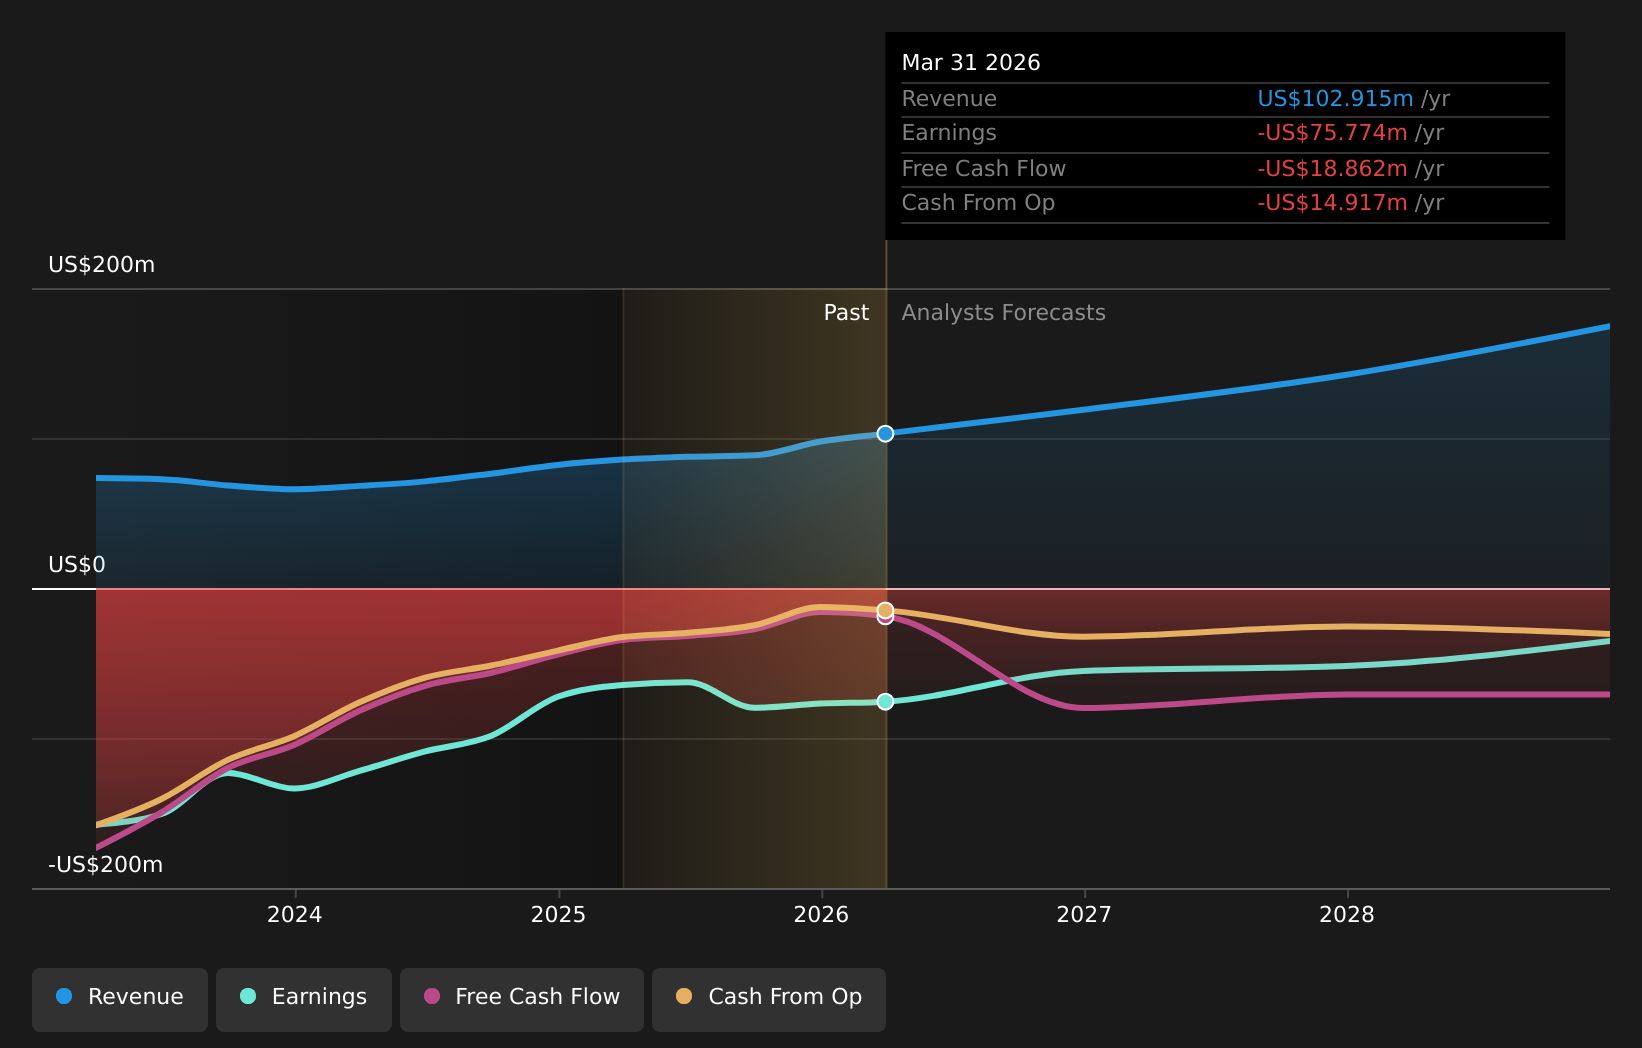The height and width of the screenshot is (1048, 1642).
Task: Toggle the Free Cash Flow legend button
Action: click(522, 999)
